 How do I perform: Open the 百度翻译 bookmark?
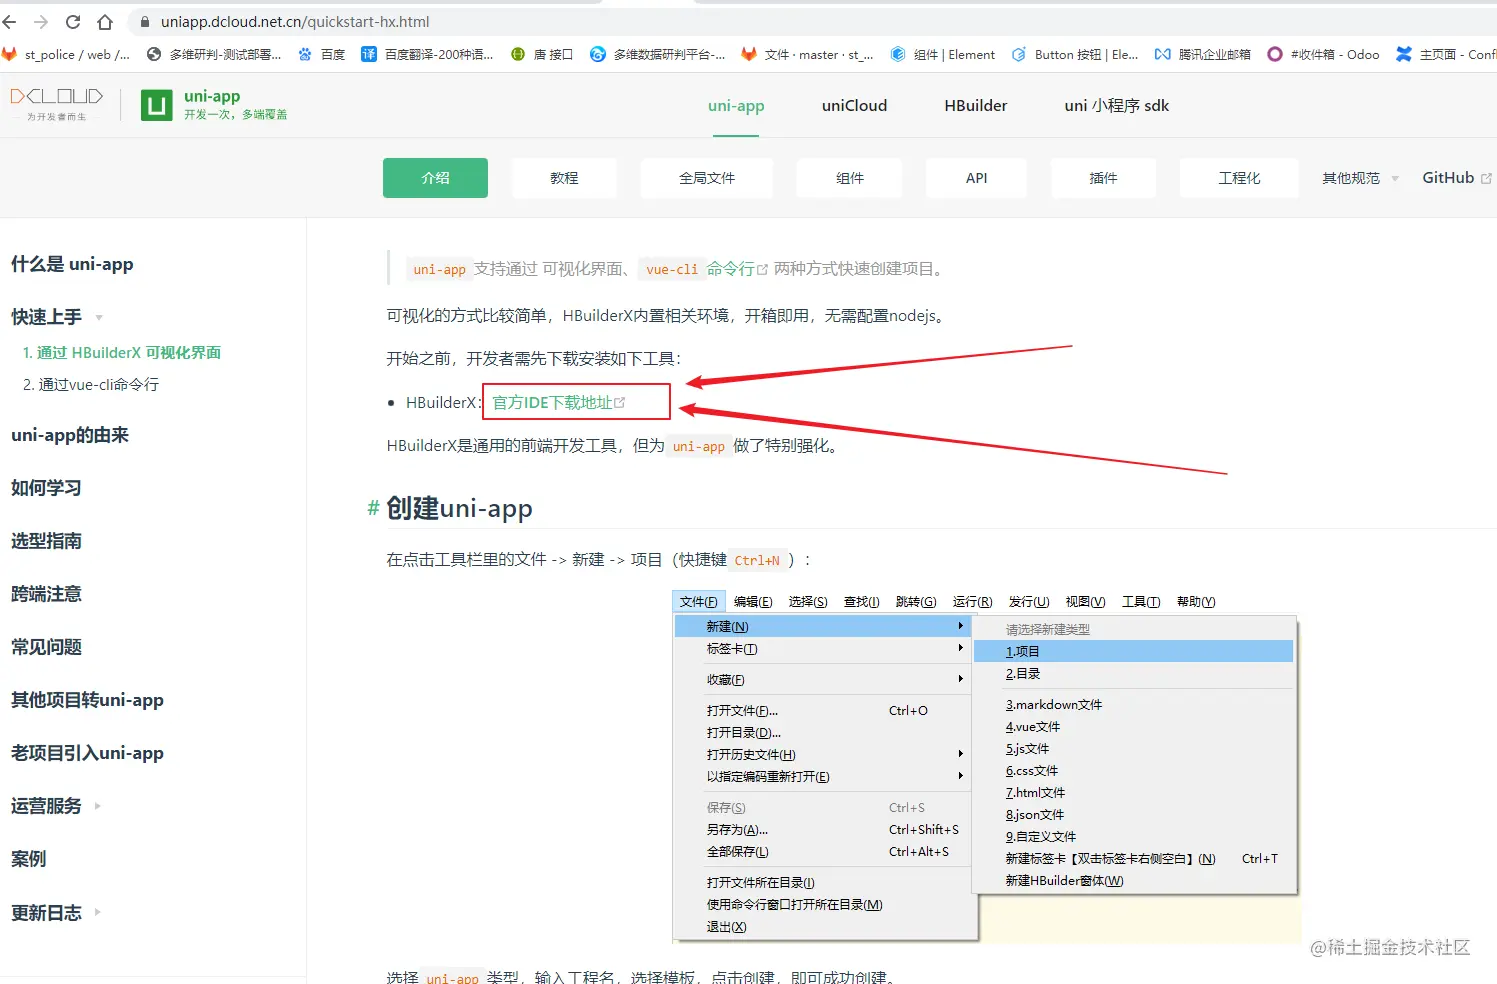click(x=427, y=55)
